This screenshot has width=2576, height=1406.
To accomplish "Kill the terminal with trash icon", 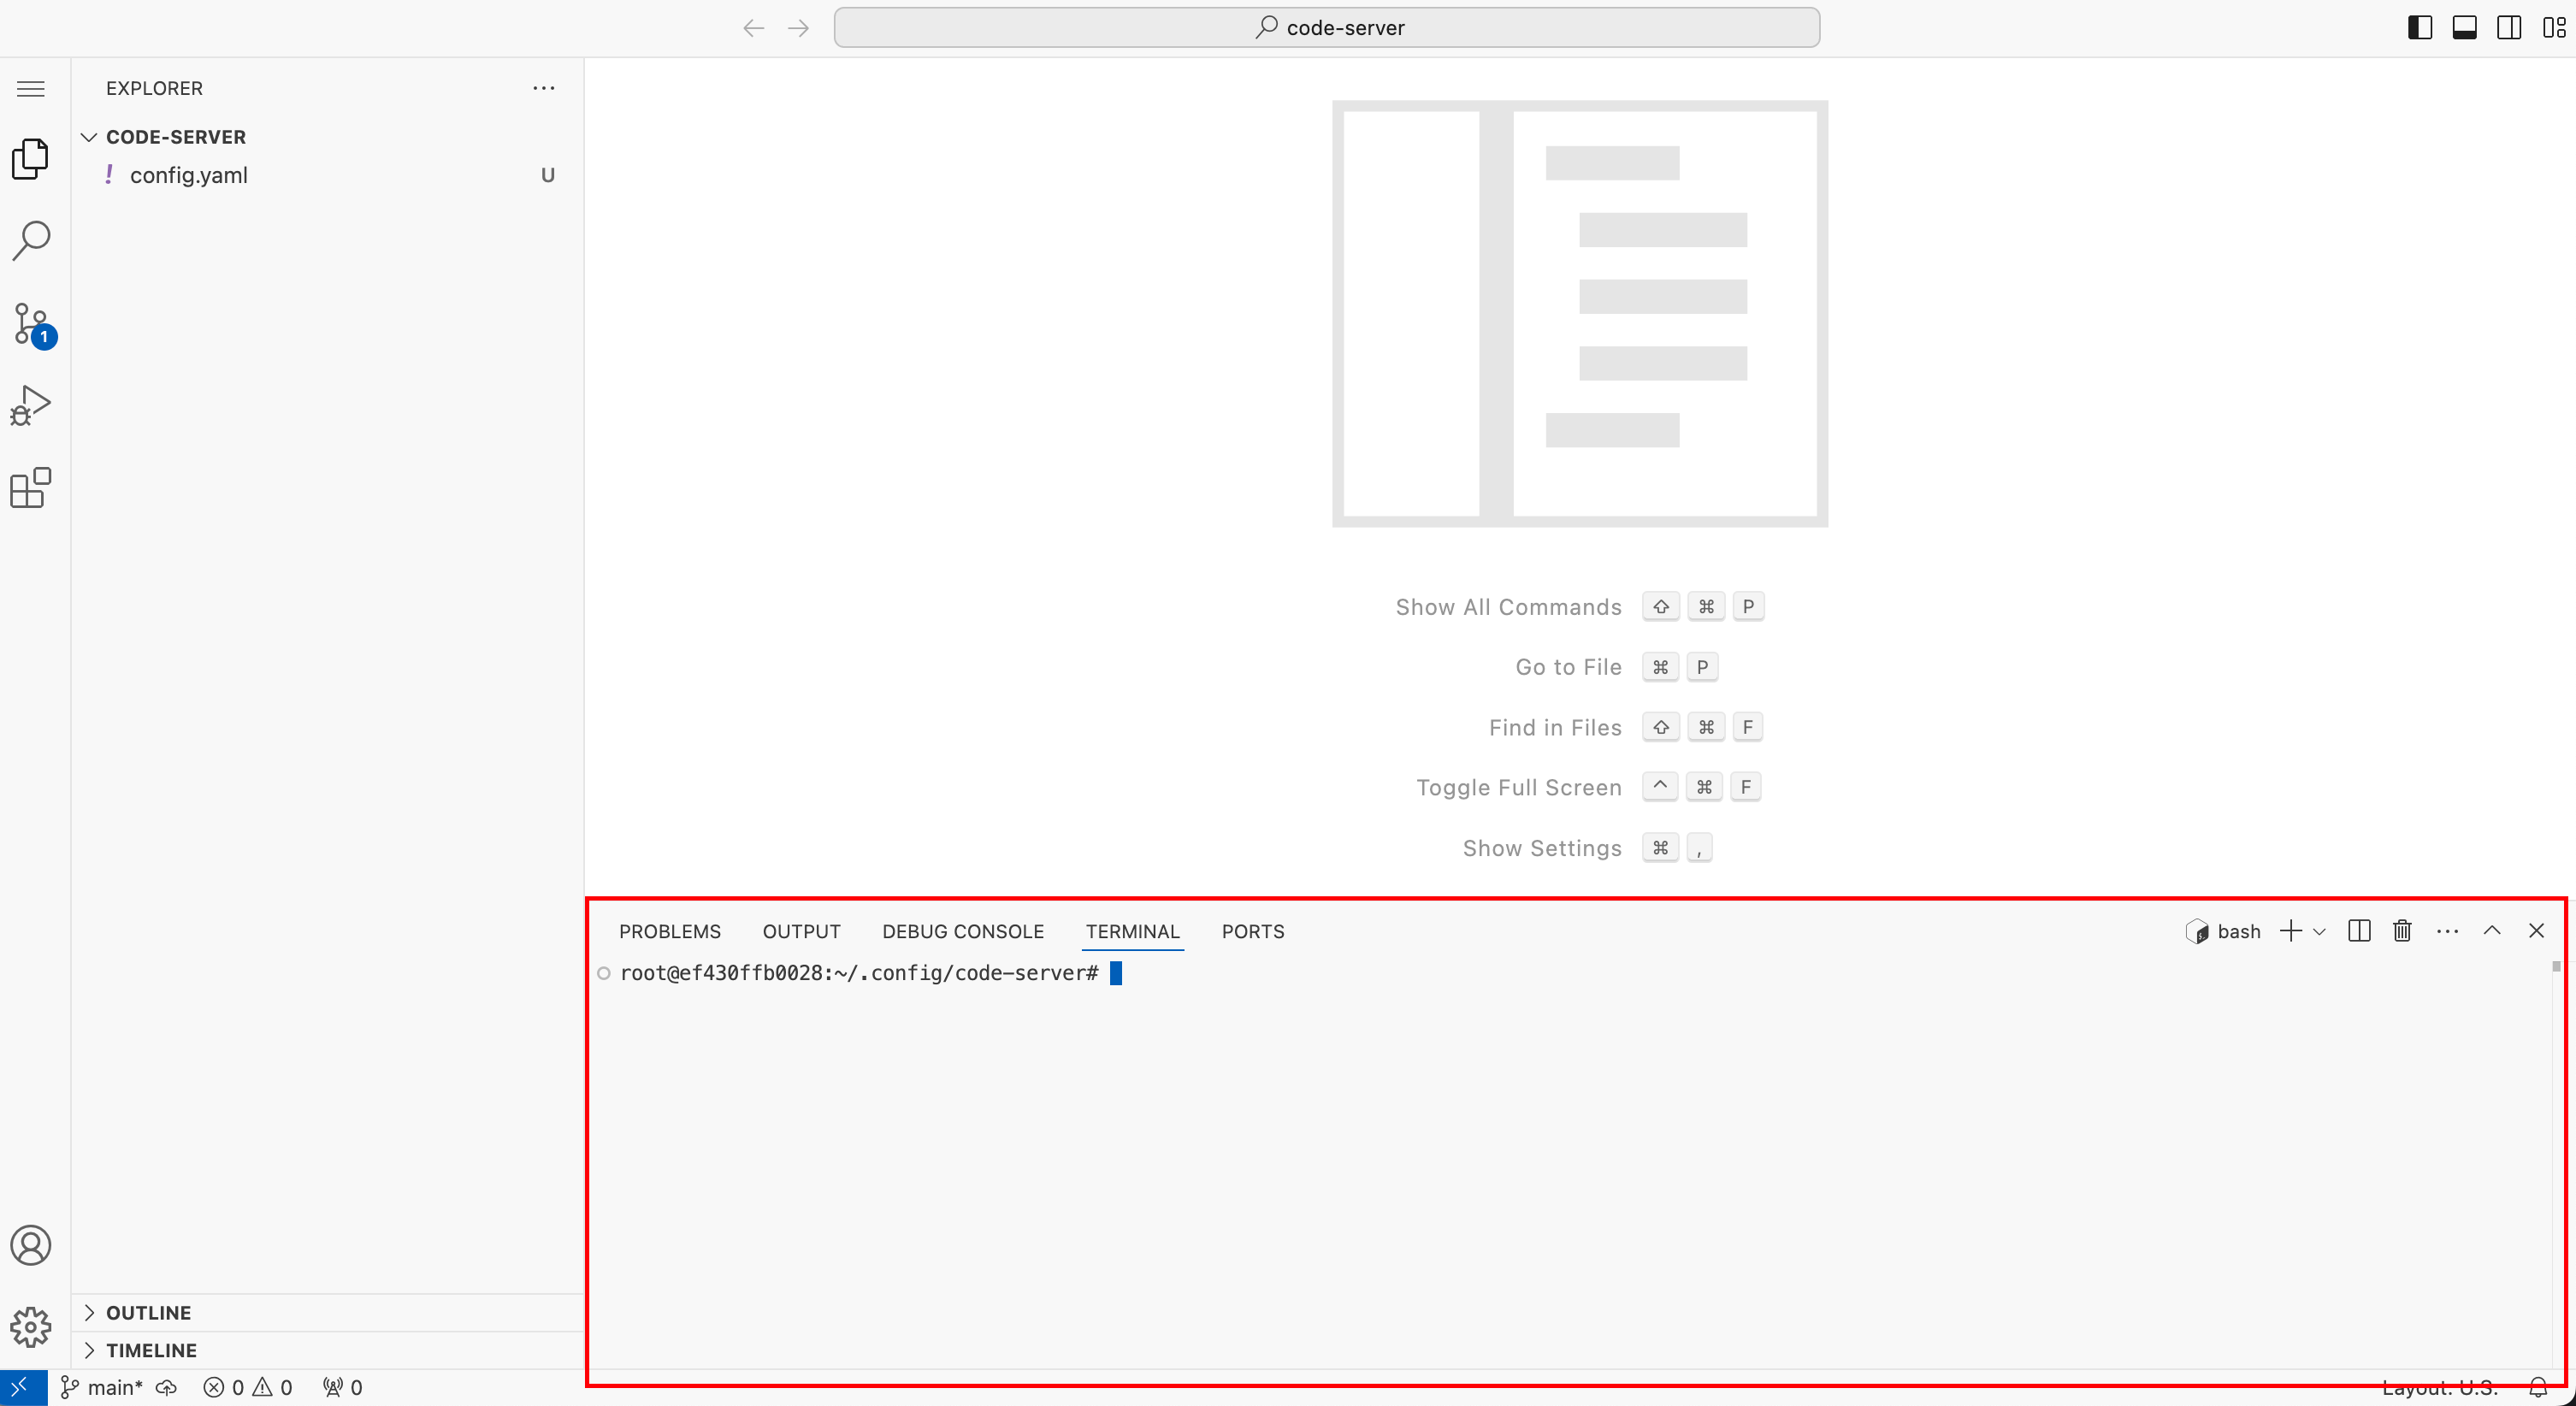I will point(2402,931).
